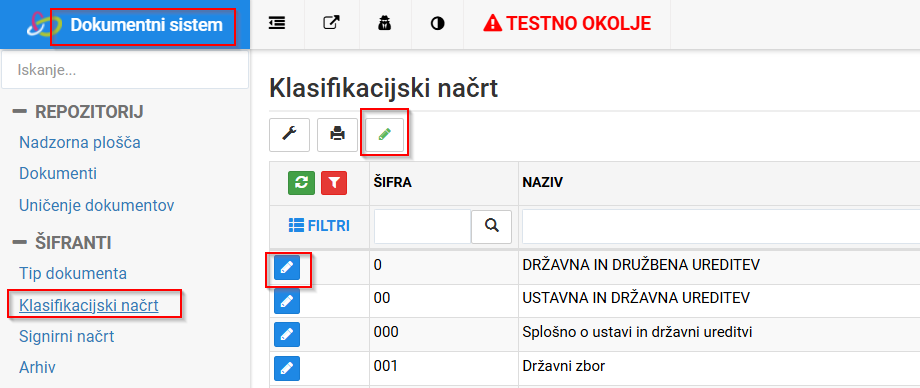The width and height of the screenshot is (920, 388).
Task: Click the Državni zbor name cell
Action: (x=719, y=369)
